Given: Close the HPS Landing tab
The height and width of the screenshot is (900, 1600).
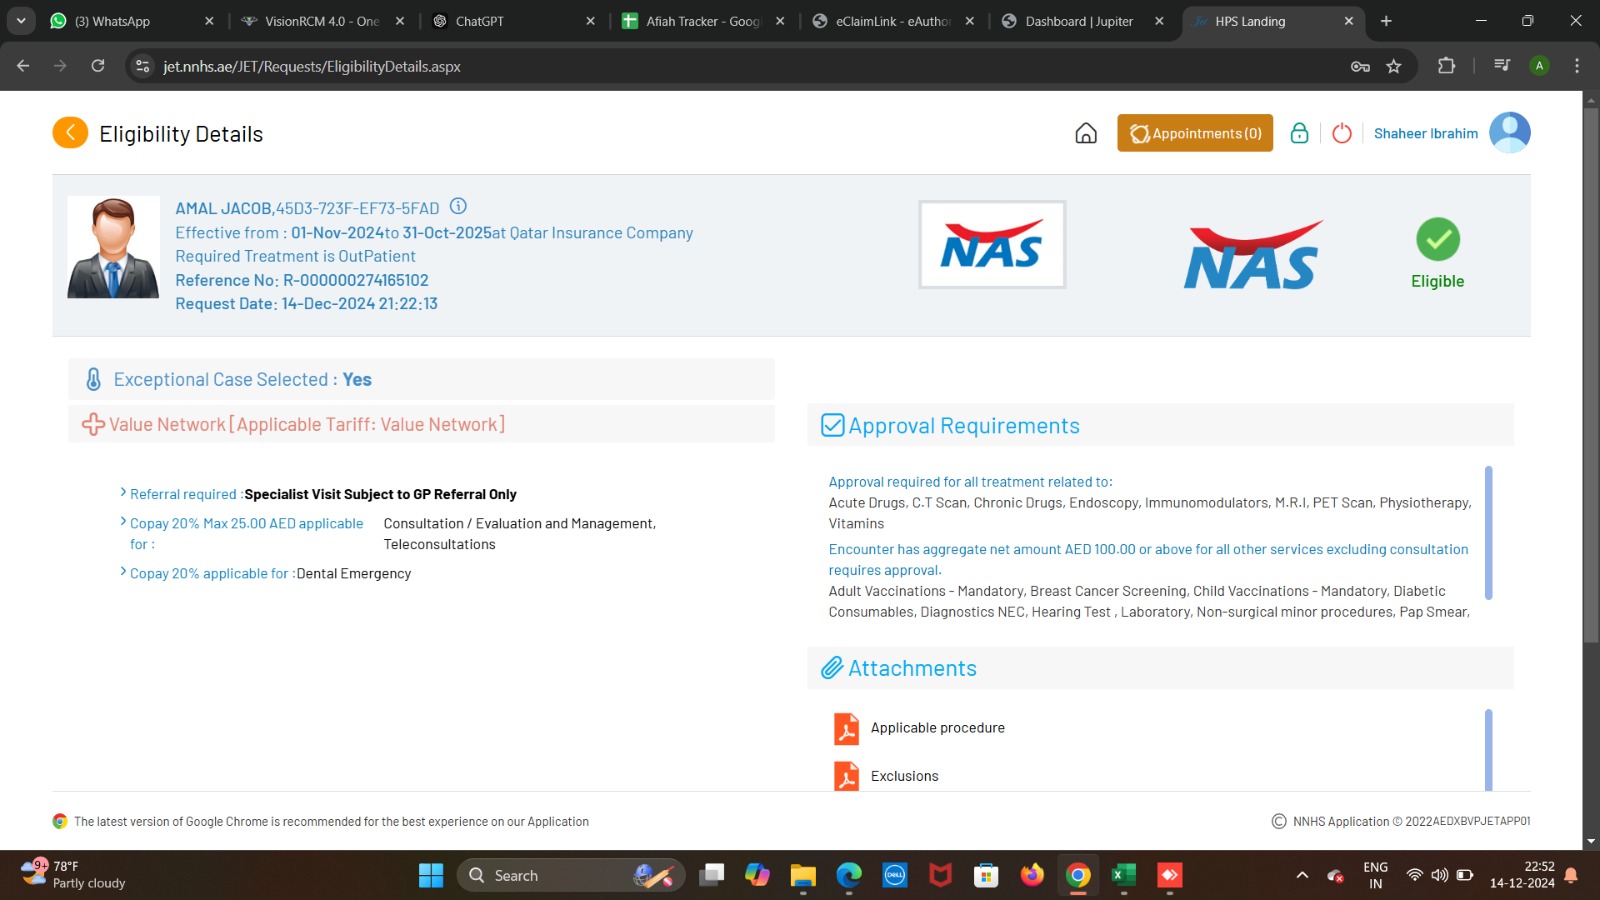Looking at the screenshot, I should click(x=1349, y=21).
